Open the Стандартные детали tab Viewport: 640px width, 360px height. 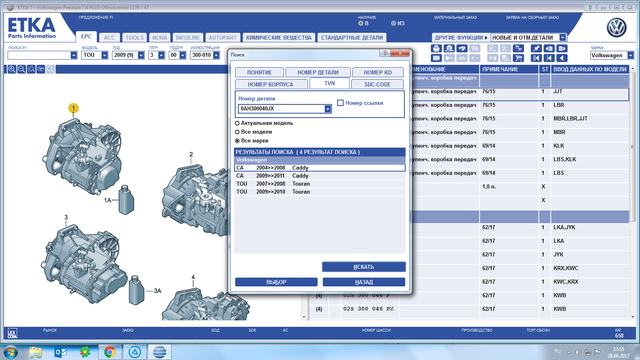[x=352, y=38]
